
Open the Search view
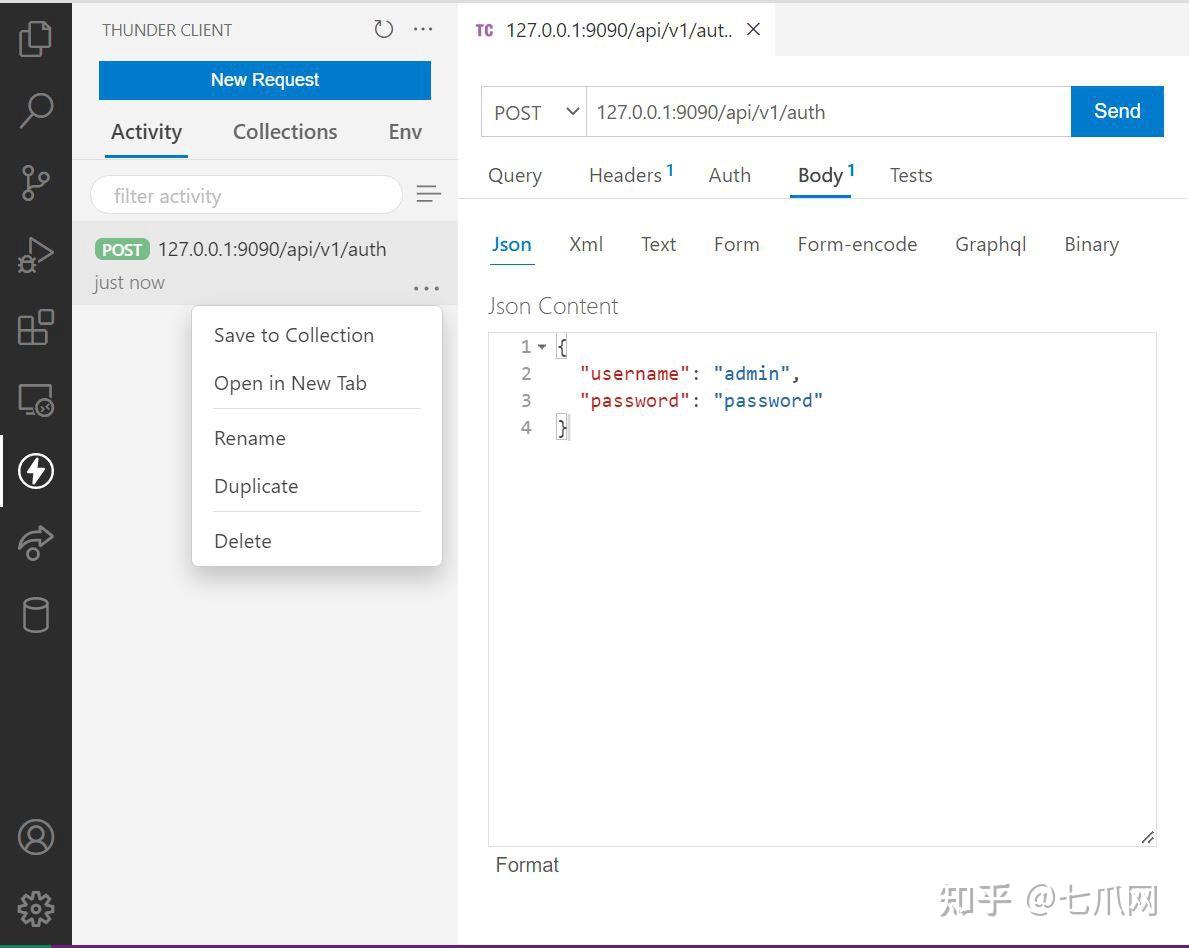pyautogui.click(x=36, y=110)
